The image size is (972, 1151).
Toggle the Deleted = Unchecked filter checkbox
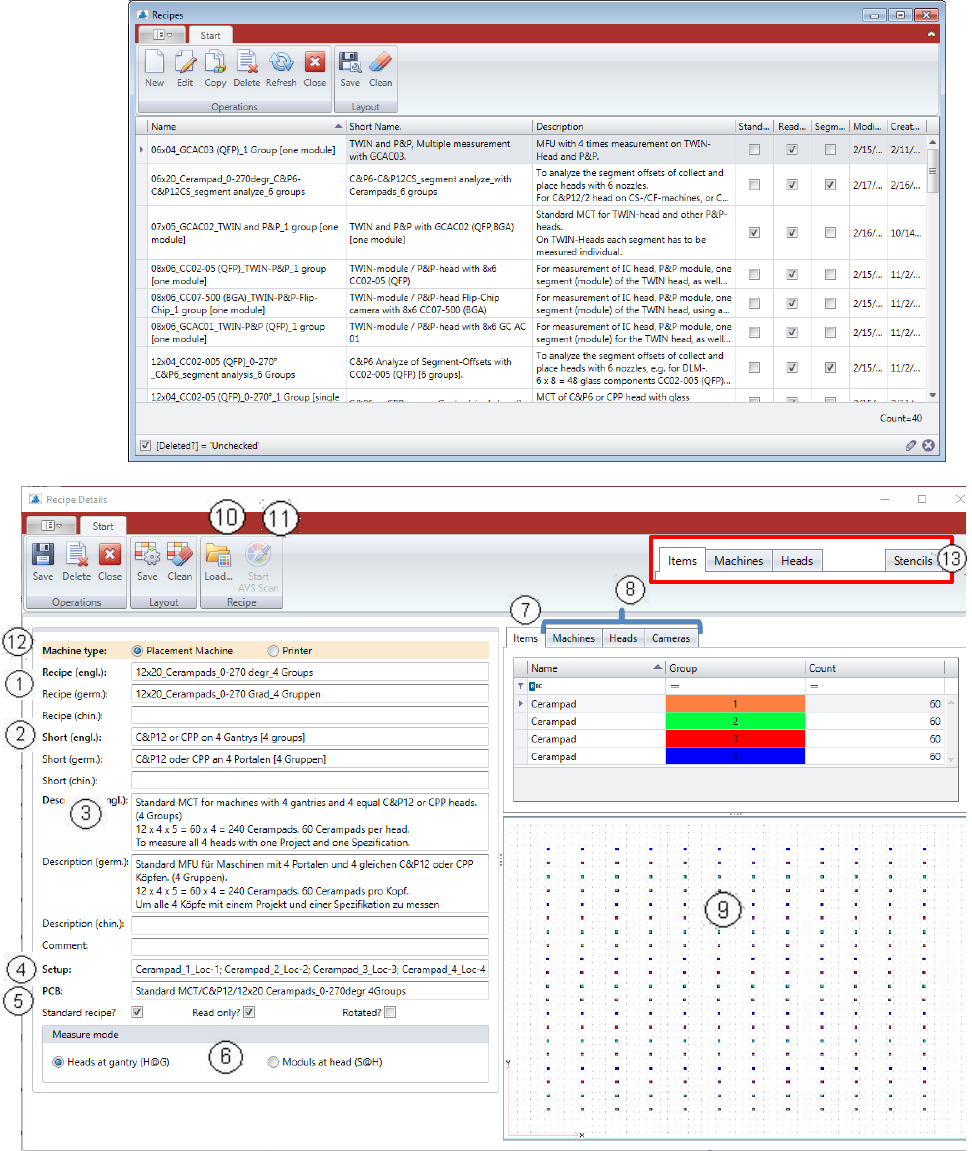(x=145, y=446)
